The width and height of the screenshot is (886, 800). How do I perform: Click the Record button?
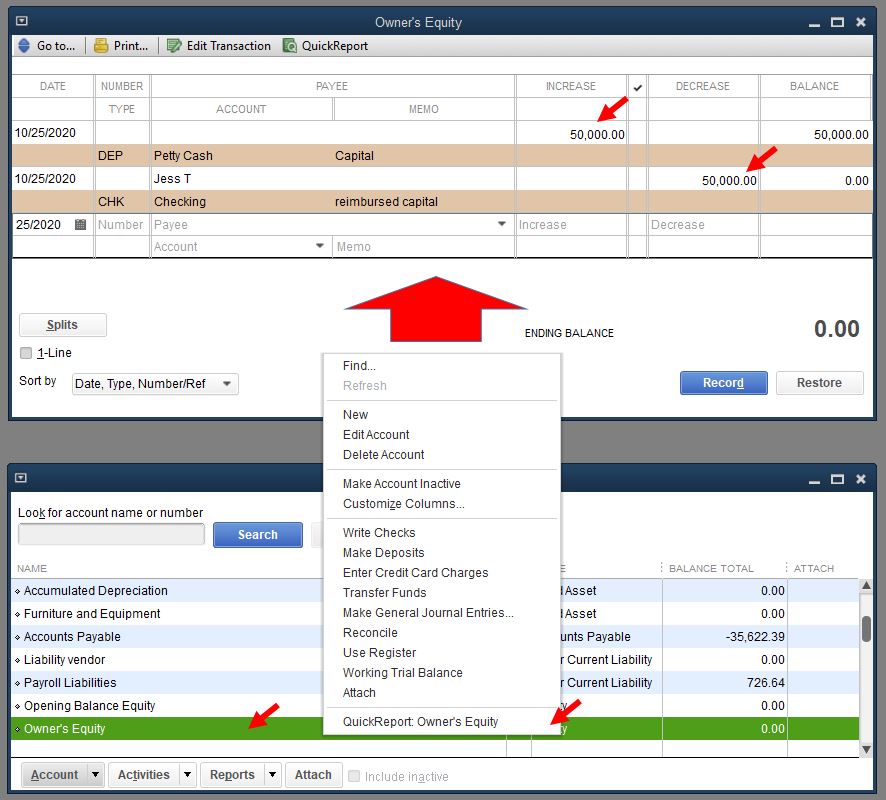723,382
